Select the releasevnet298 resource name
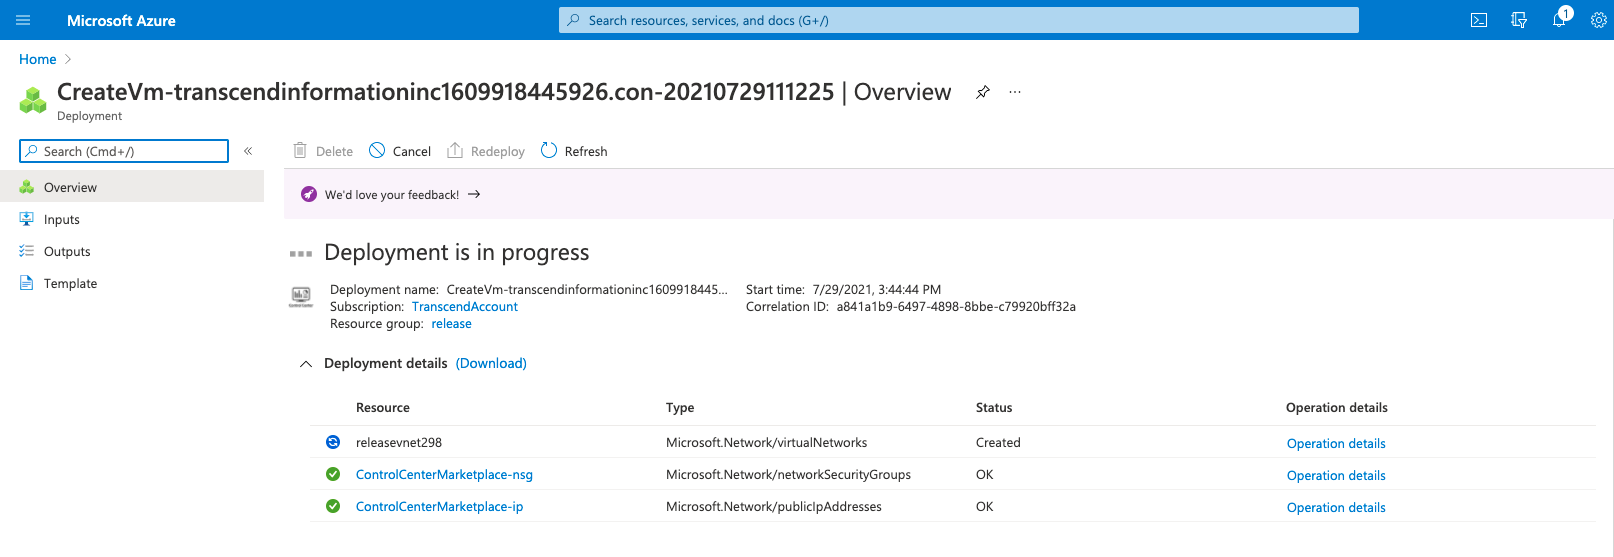Screen dimensions: 1614x557 (399, 442)
